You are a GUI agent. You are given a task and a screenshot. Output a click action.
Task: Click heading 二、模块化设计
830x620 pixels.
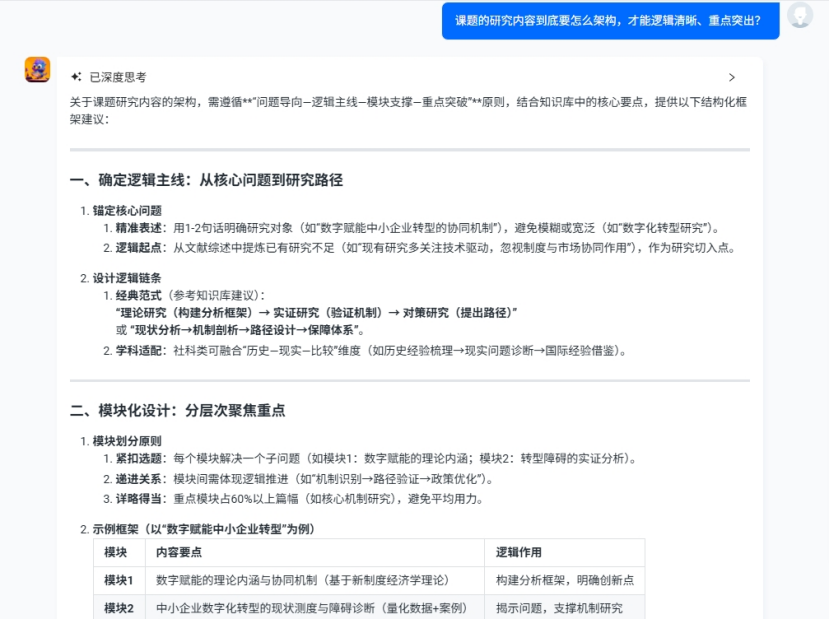pos(177,410)
